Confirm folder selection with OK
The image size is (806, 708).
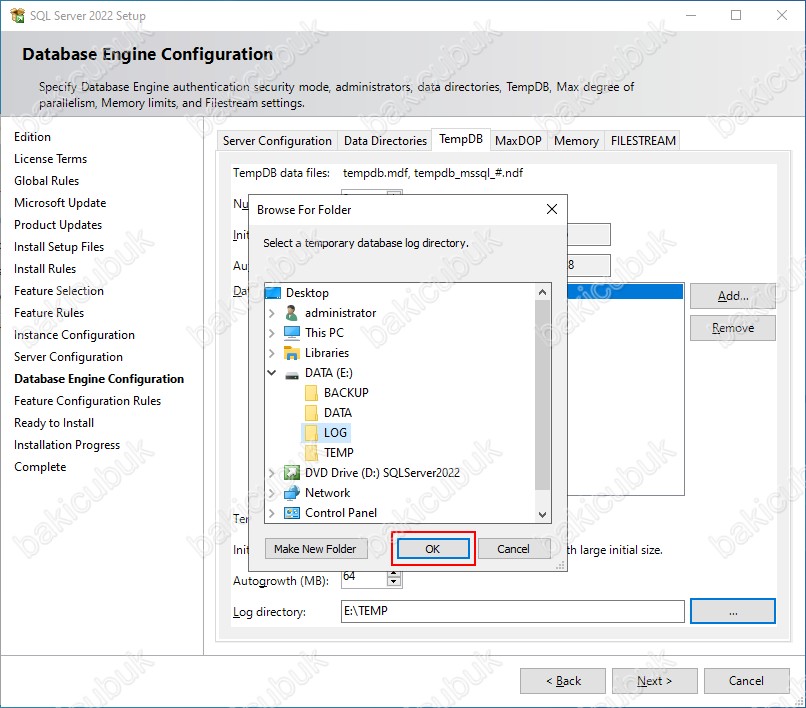coord(433,549)
